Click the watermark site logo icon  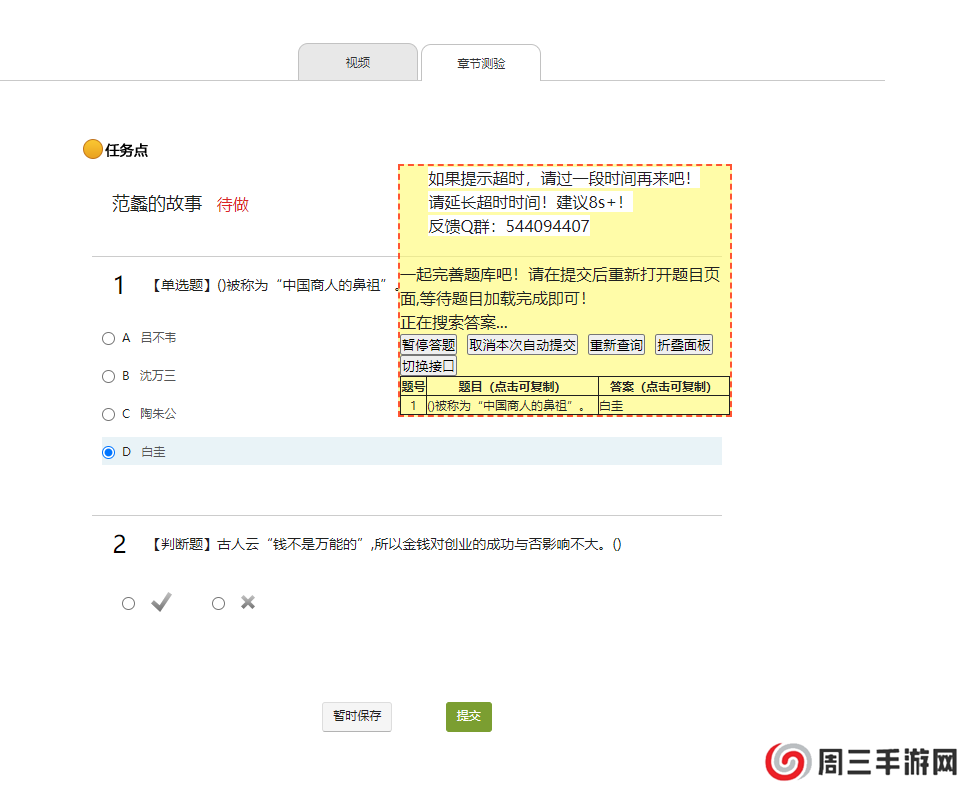(x=788, y=763)
